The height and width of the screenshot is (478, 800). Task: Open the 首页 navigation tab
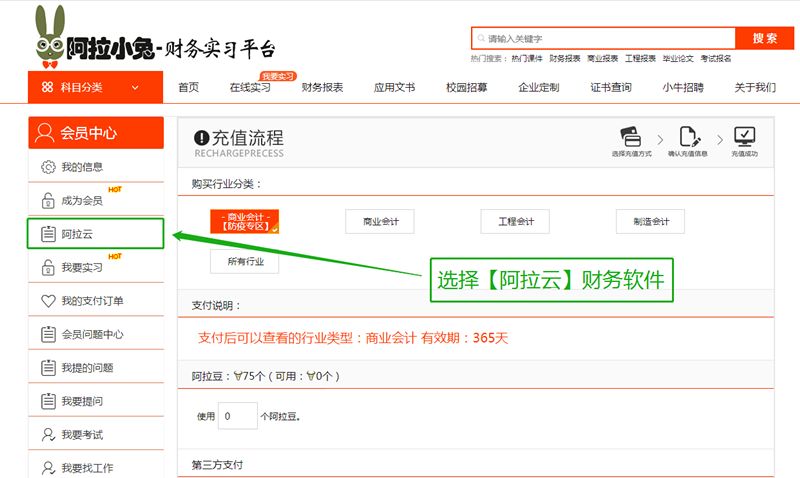[188, 87]
